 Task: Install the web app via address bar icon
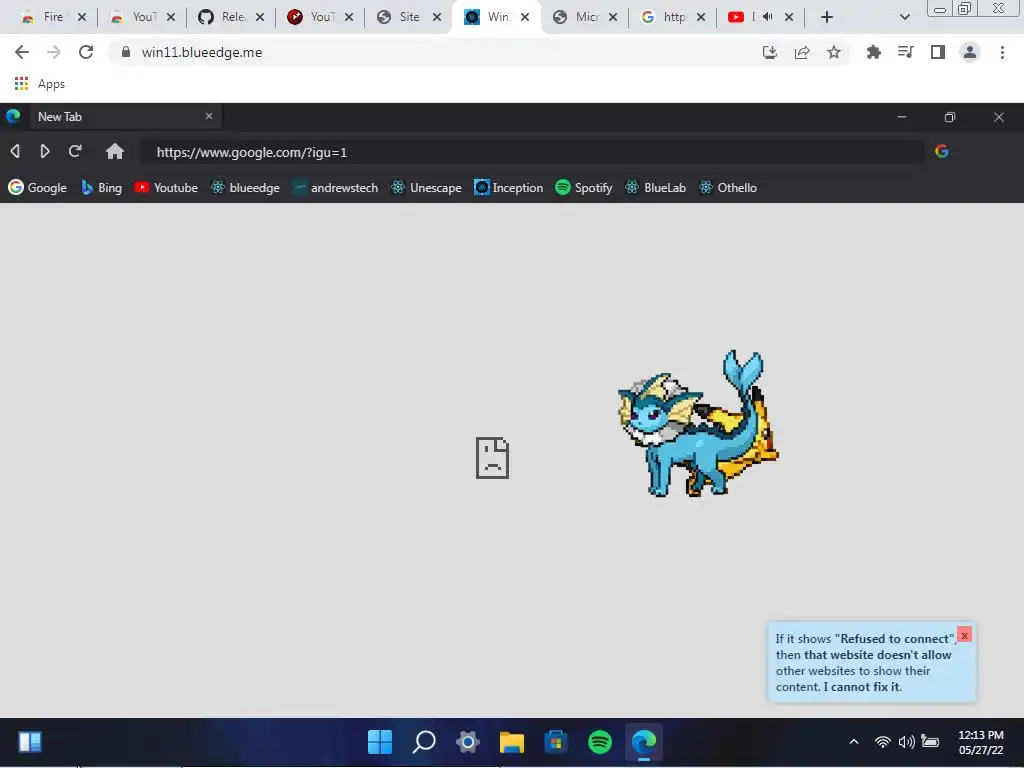pos(770,52)
